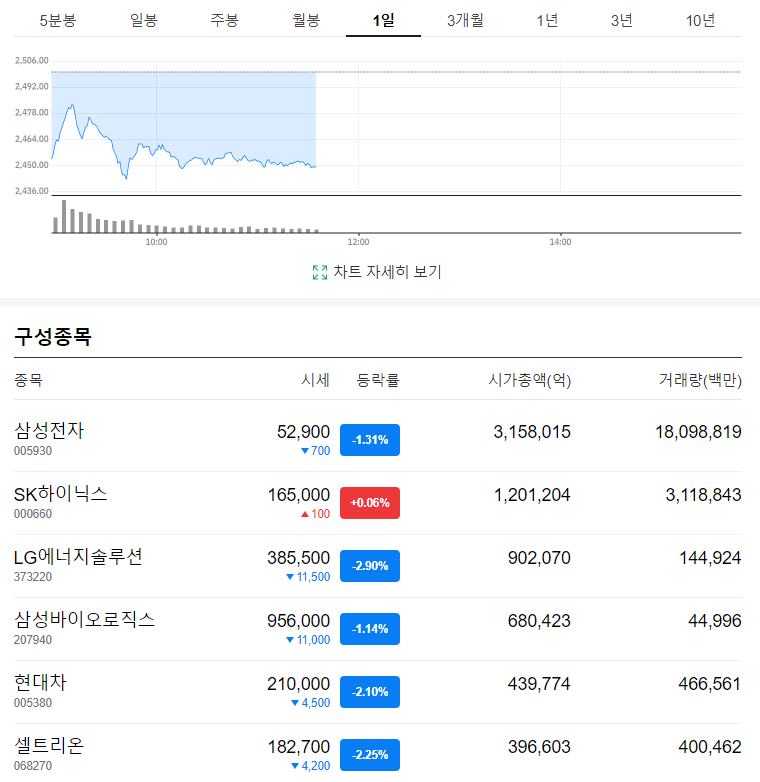Select the 1일 chart period tab
Image resolution: width=760 pixels, height=782 pixels.
383,20
